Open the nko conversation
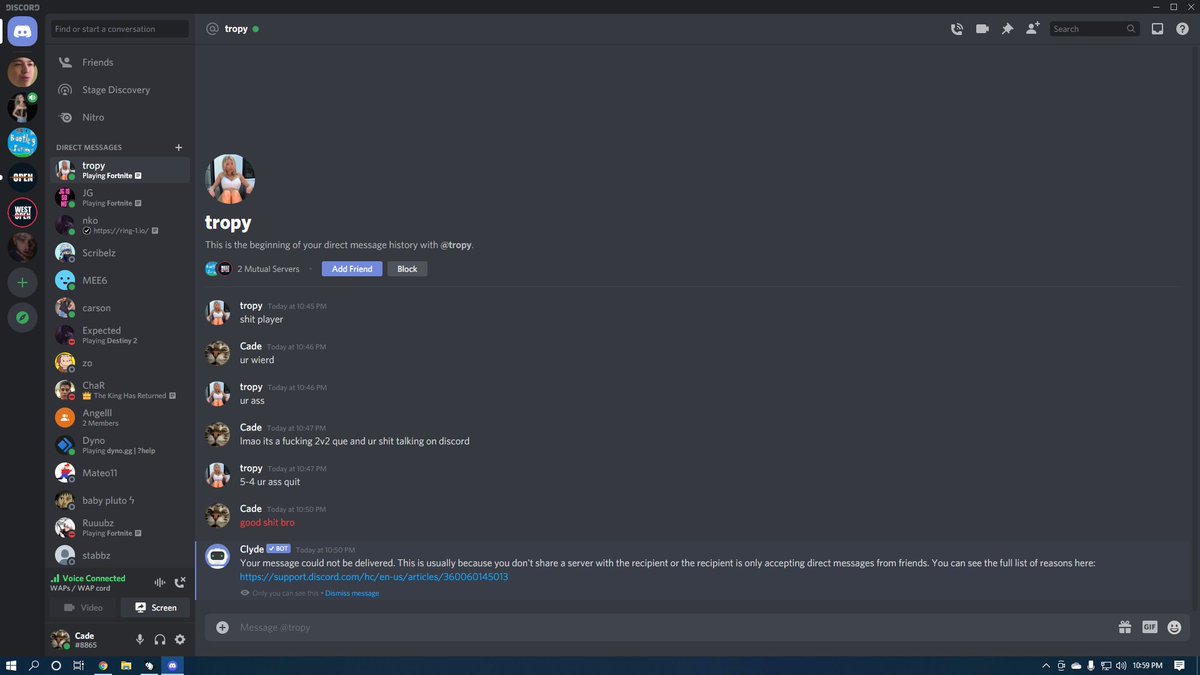Viewport: 1200px width, 675px height. coord(120,225)
